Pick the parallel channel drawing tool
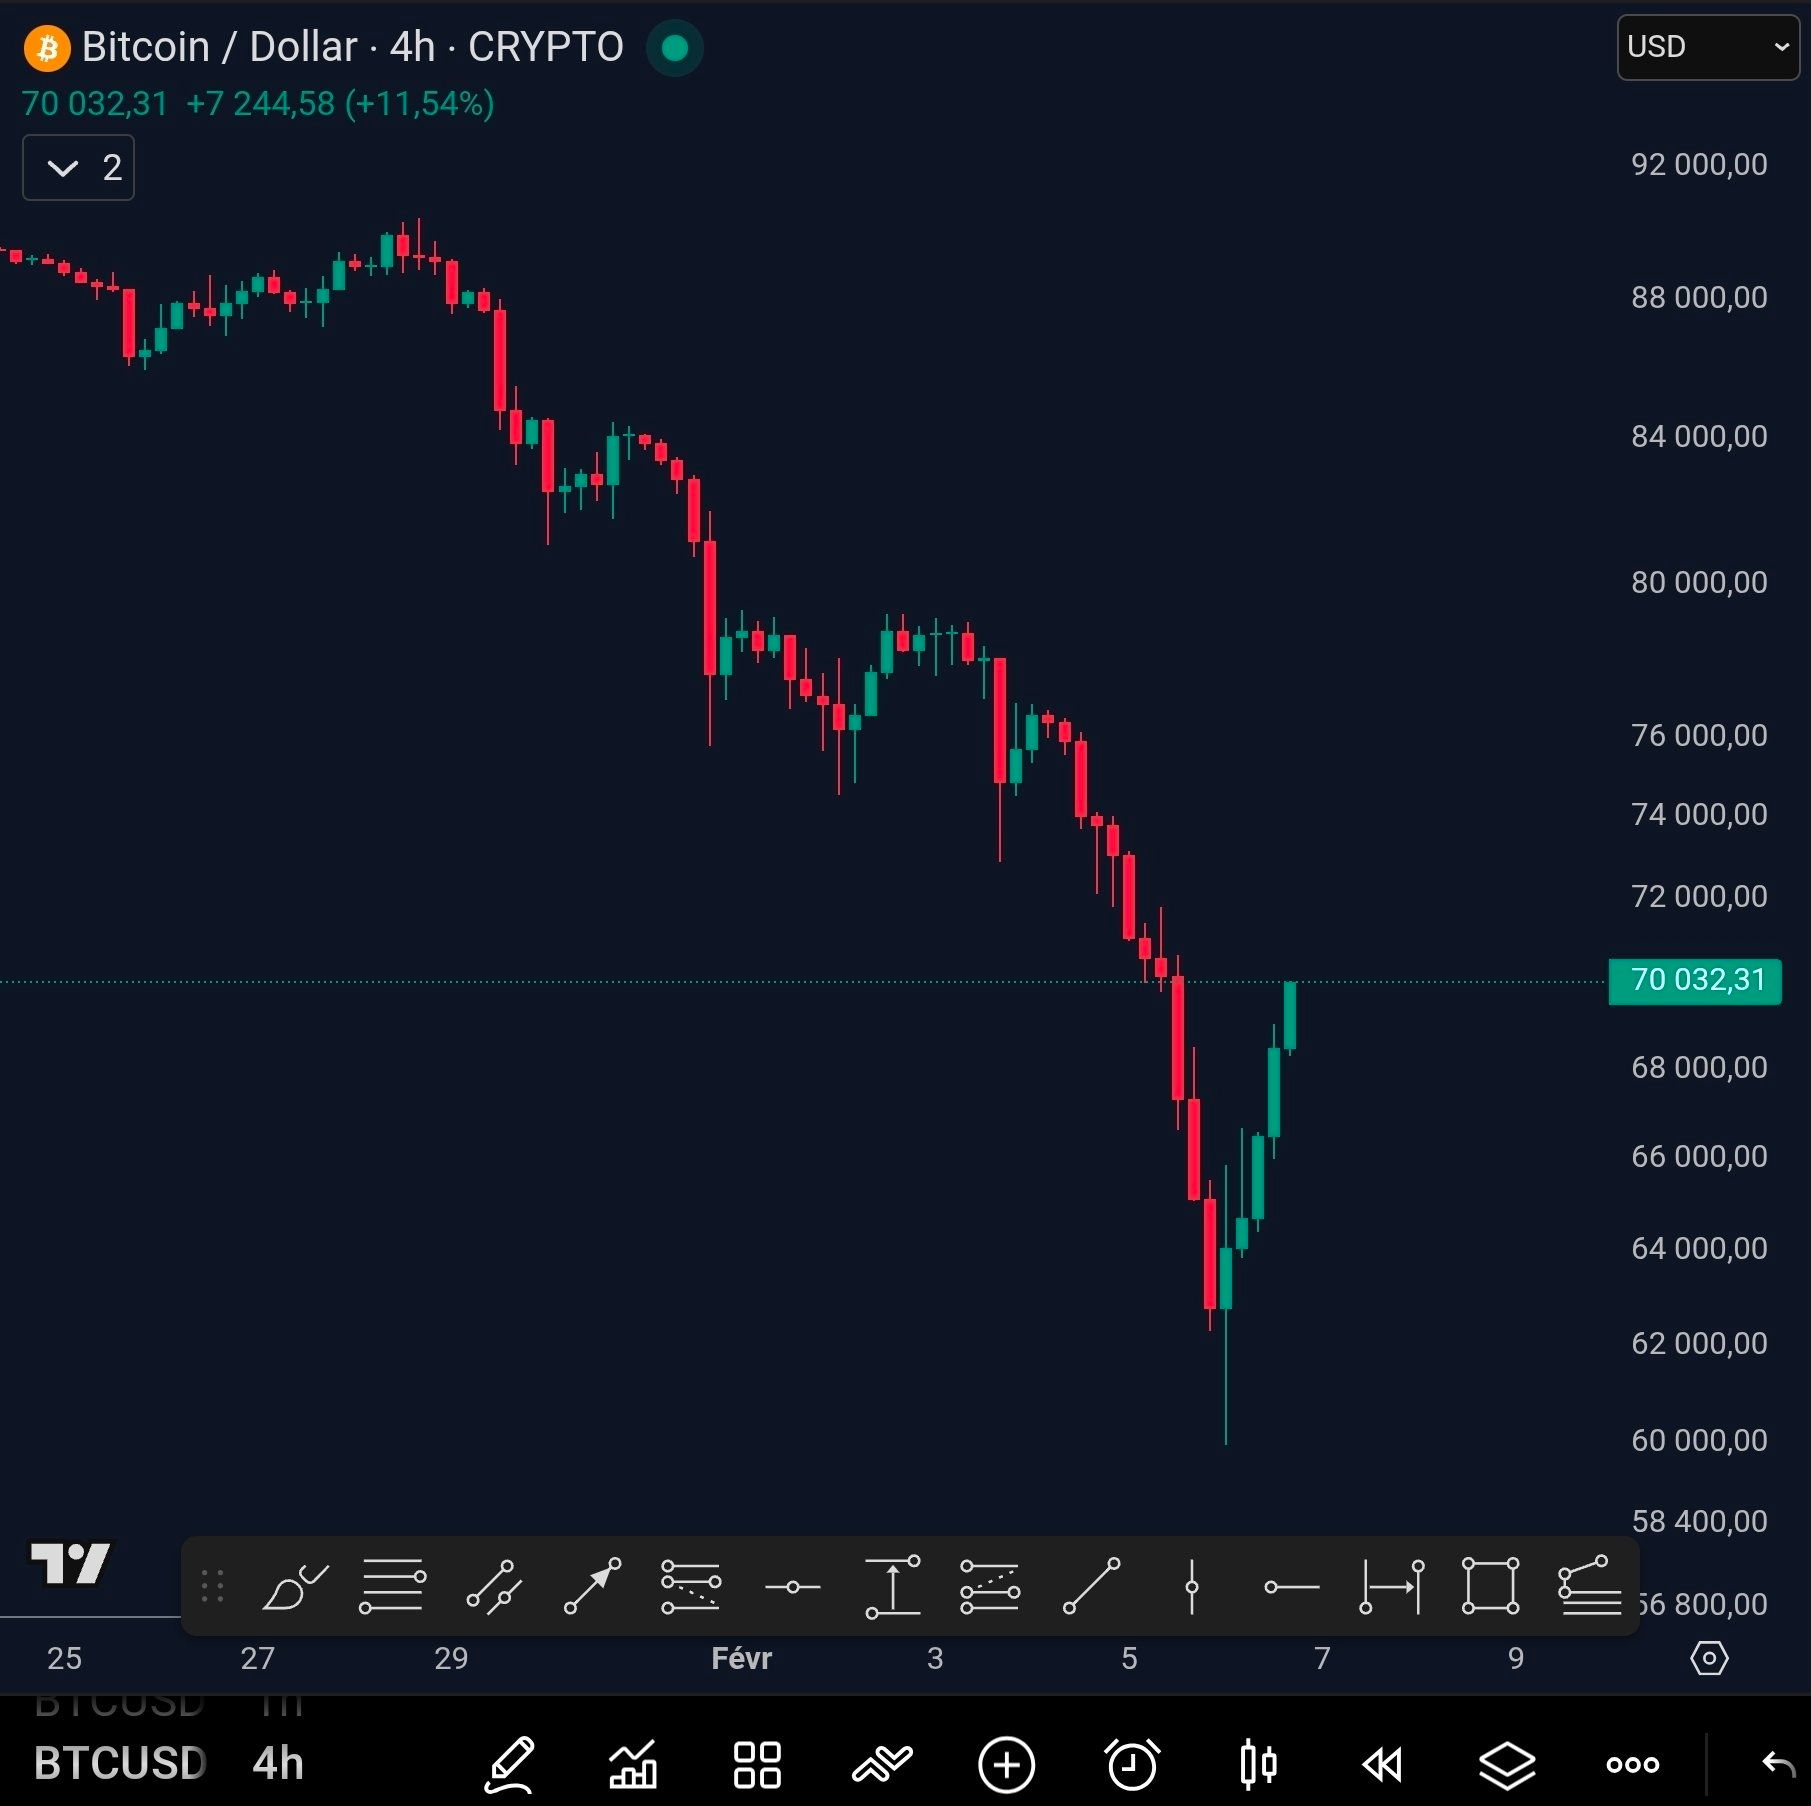 (x=494, y=1586)
